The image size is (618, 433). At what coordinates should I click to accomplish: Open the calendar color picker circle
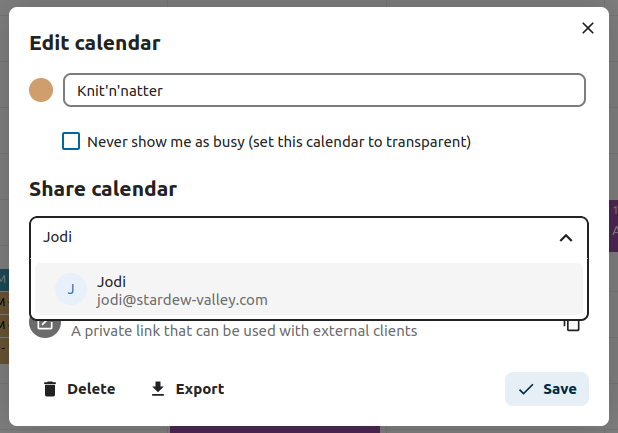click(x=41, y=90)
